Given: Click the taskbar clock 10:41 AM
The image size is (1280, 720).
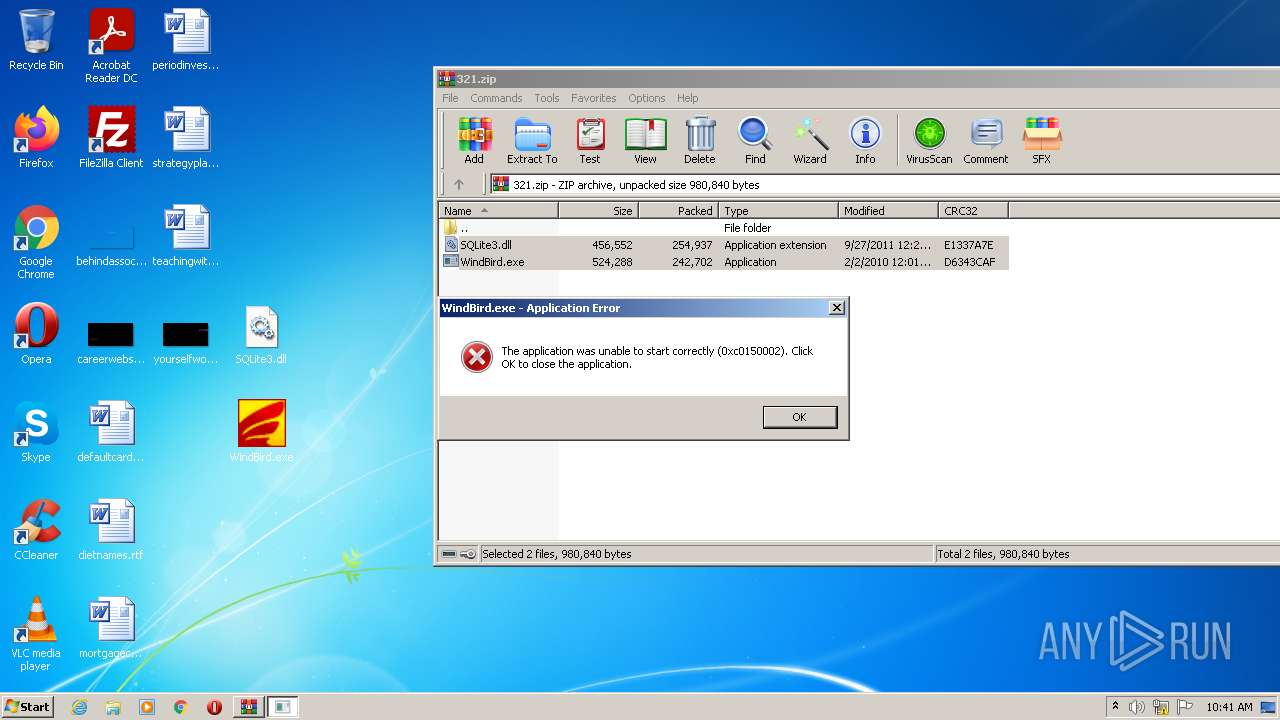Looking at the screenshot, I should 1228,707.
